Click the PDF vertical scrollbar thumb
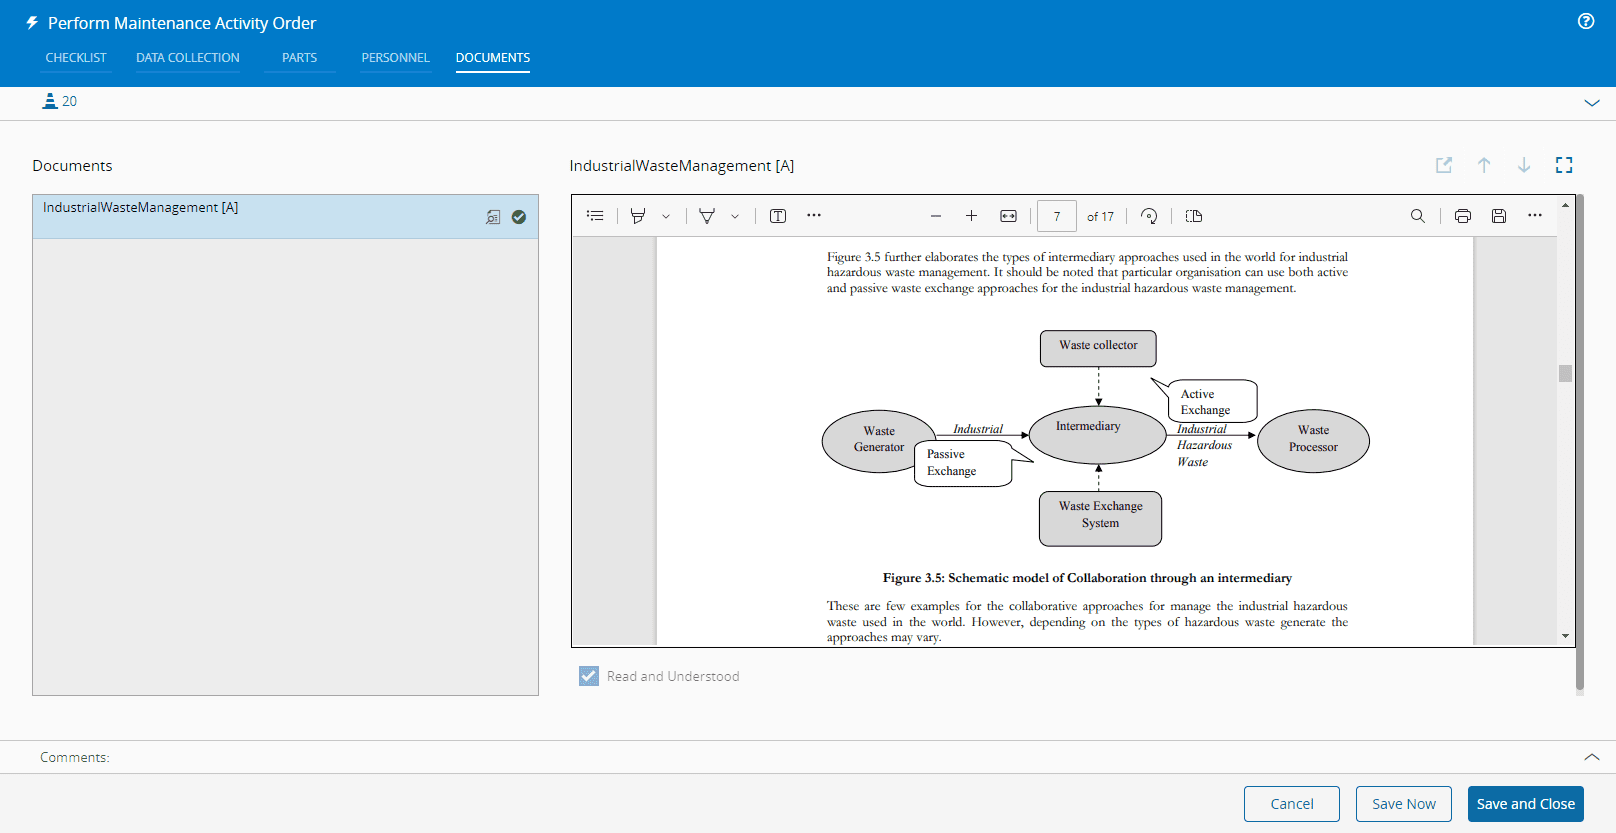 pyautogui.click(x=1565, y=373)
